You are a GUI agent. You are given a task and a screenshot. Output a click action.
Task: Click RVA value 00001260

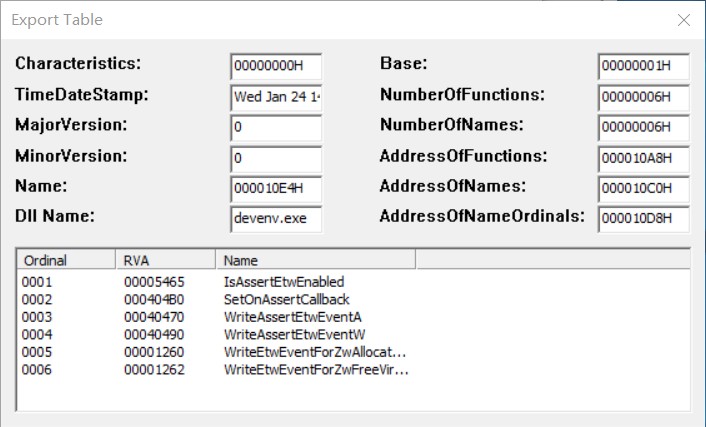click(x=154, y=352)
